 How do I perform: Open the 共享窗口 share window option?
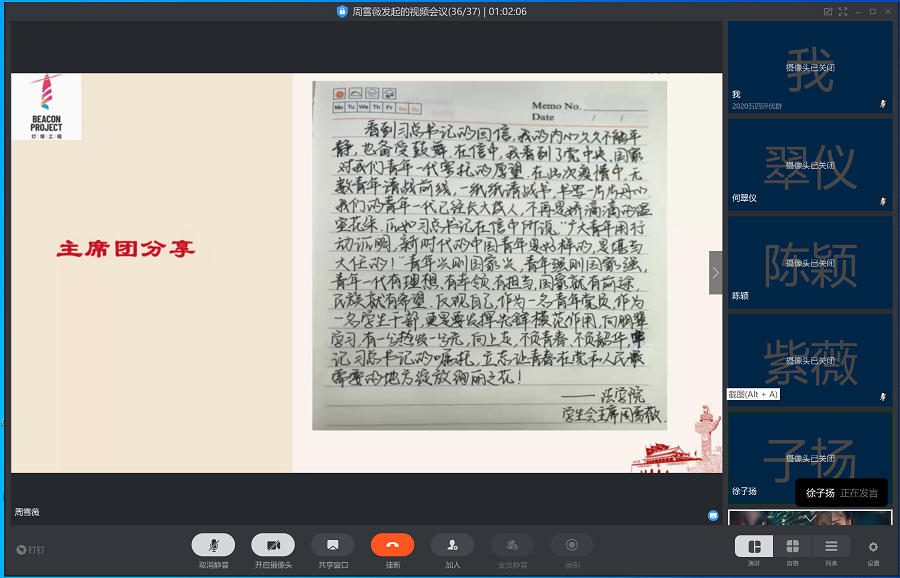[x=332, y=545]
